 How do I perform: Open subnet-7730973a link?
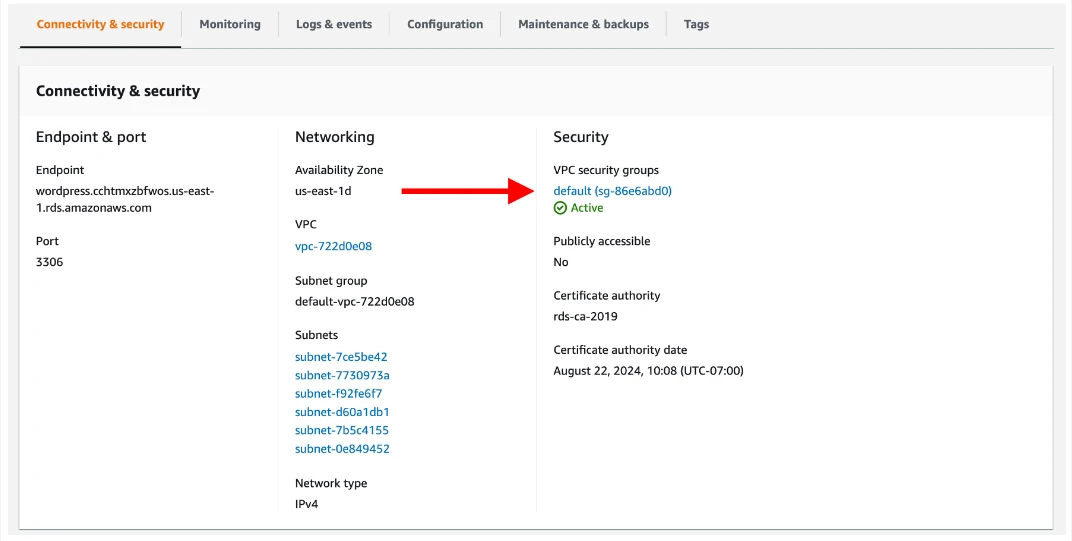(x=343, y=375)
